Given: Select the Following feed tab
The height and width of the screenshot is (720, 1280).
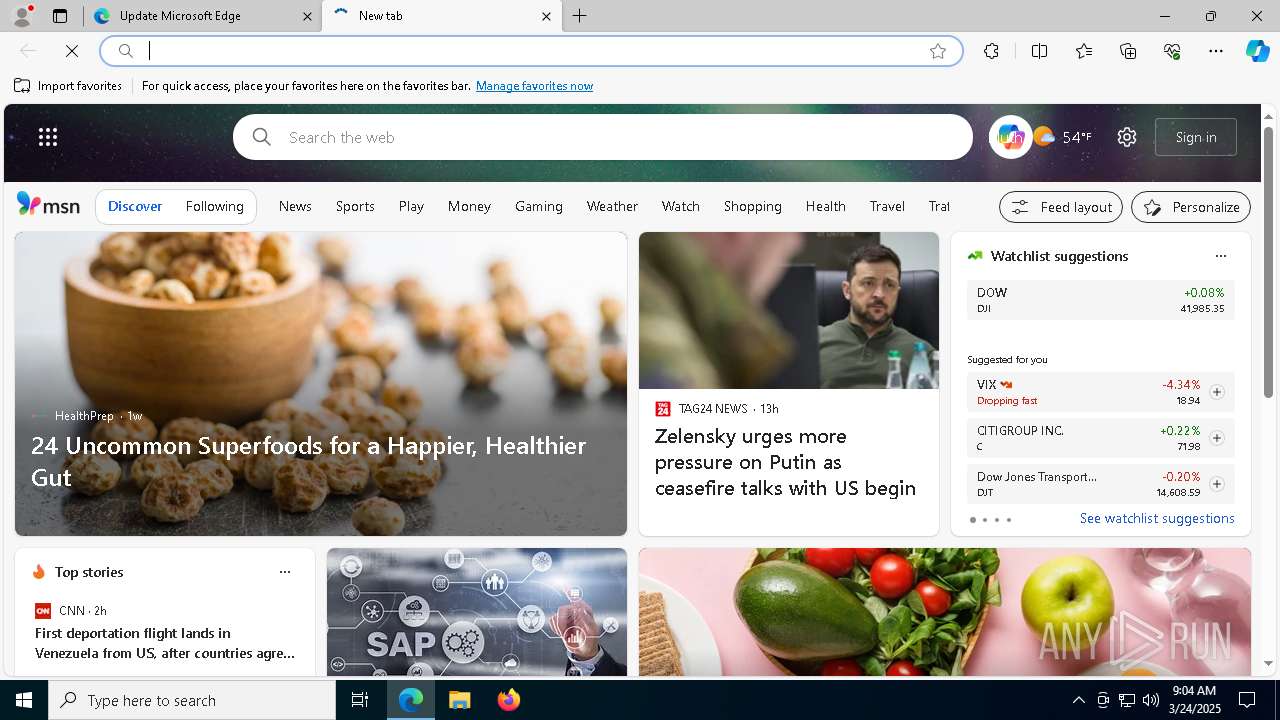Looking at the screenshot, I should point(214,206).
